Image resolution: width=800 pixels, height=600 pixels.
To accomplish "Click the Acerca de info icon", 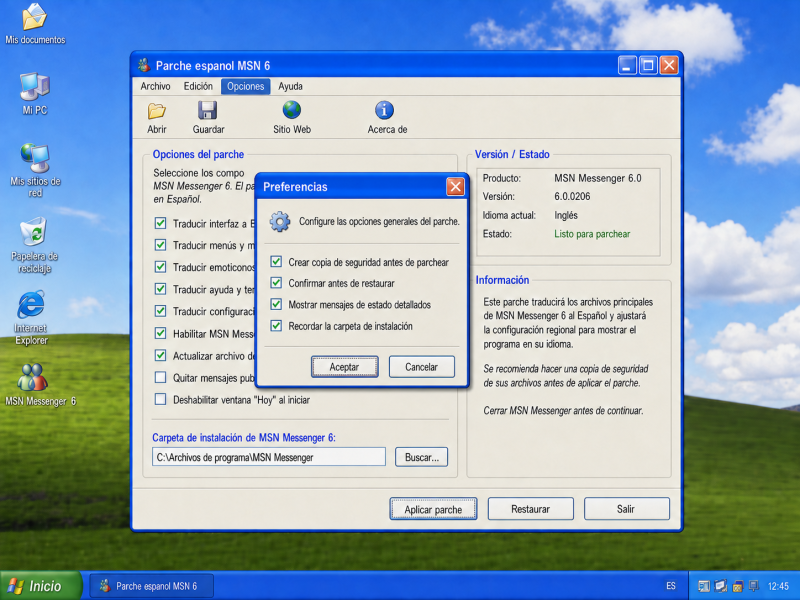I will pos(384,110).
